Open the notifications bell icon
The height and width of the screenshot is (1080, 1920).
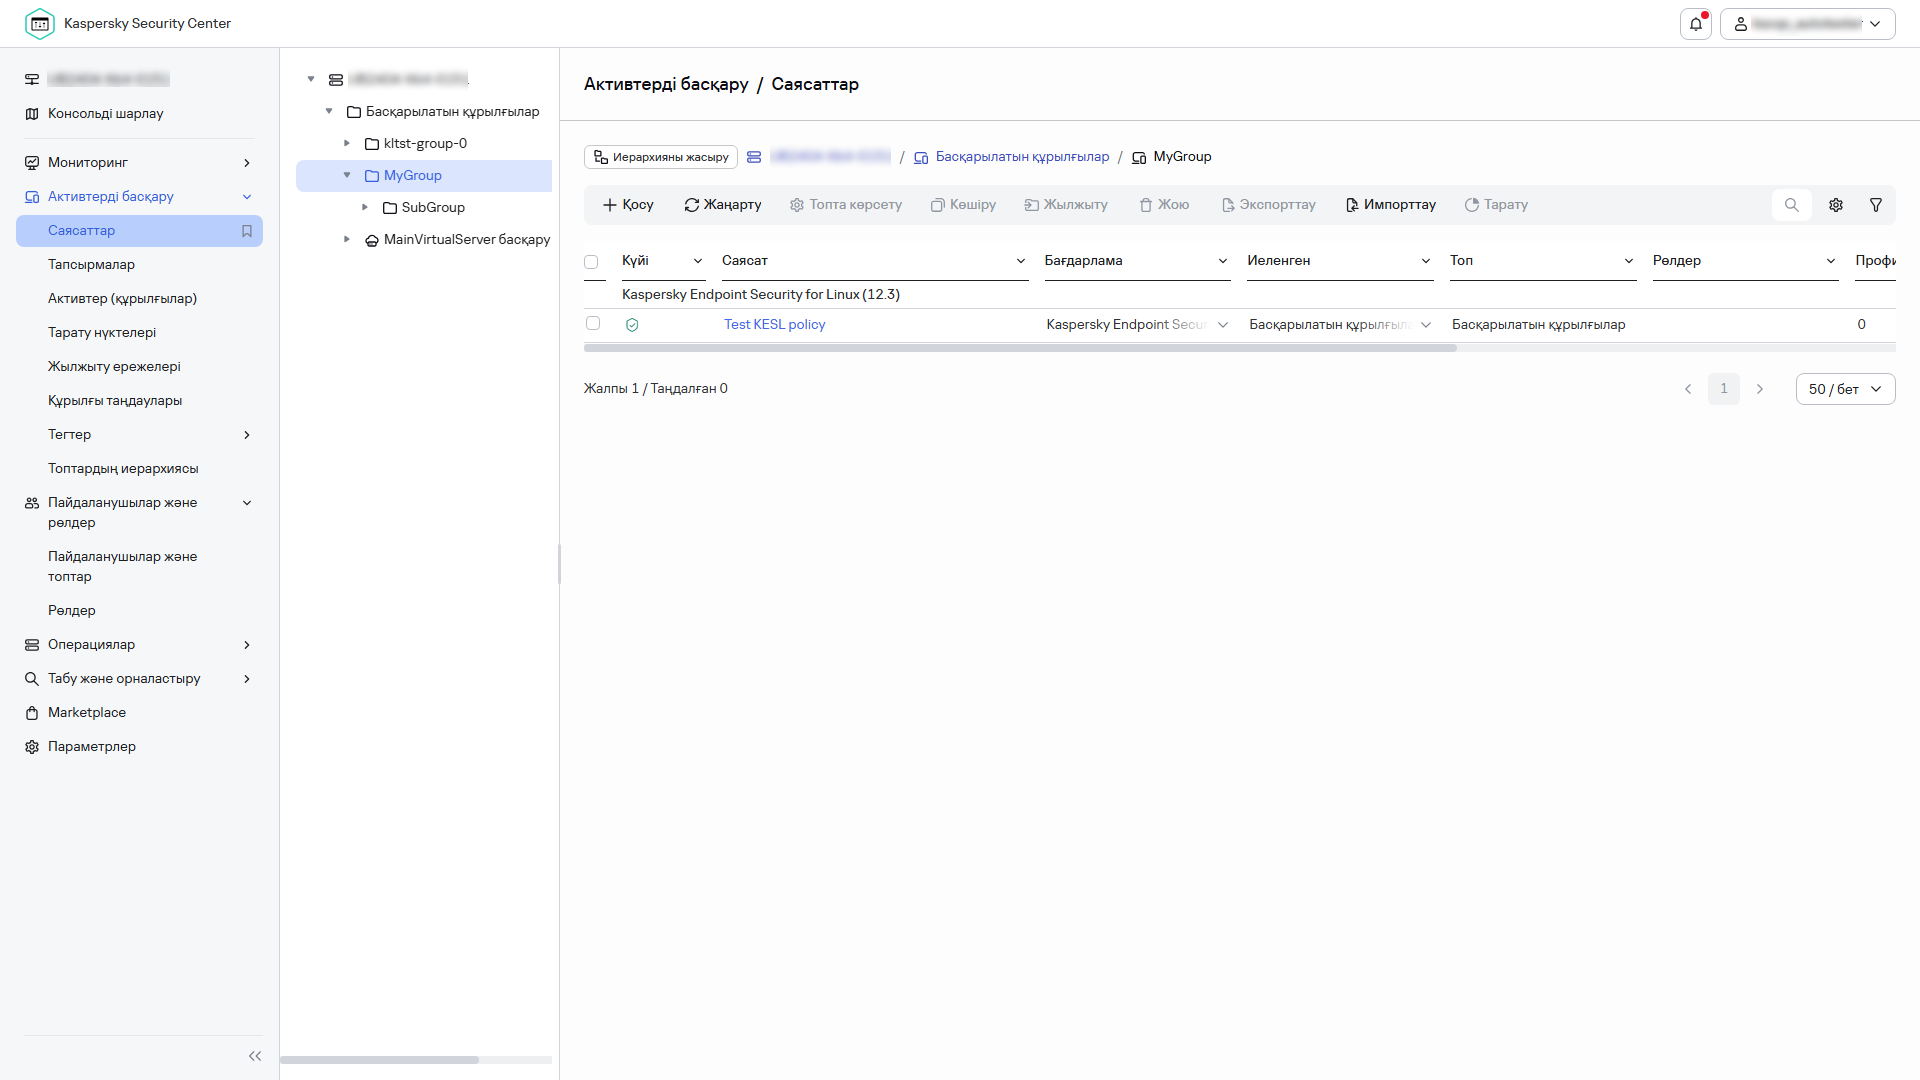pyautogui.click(x=1695, y=24)
